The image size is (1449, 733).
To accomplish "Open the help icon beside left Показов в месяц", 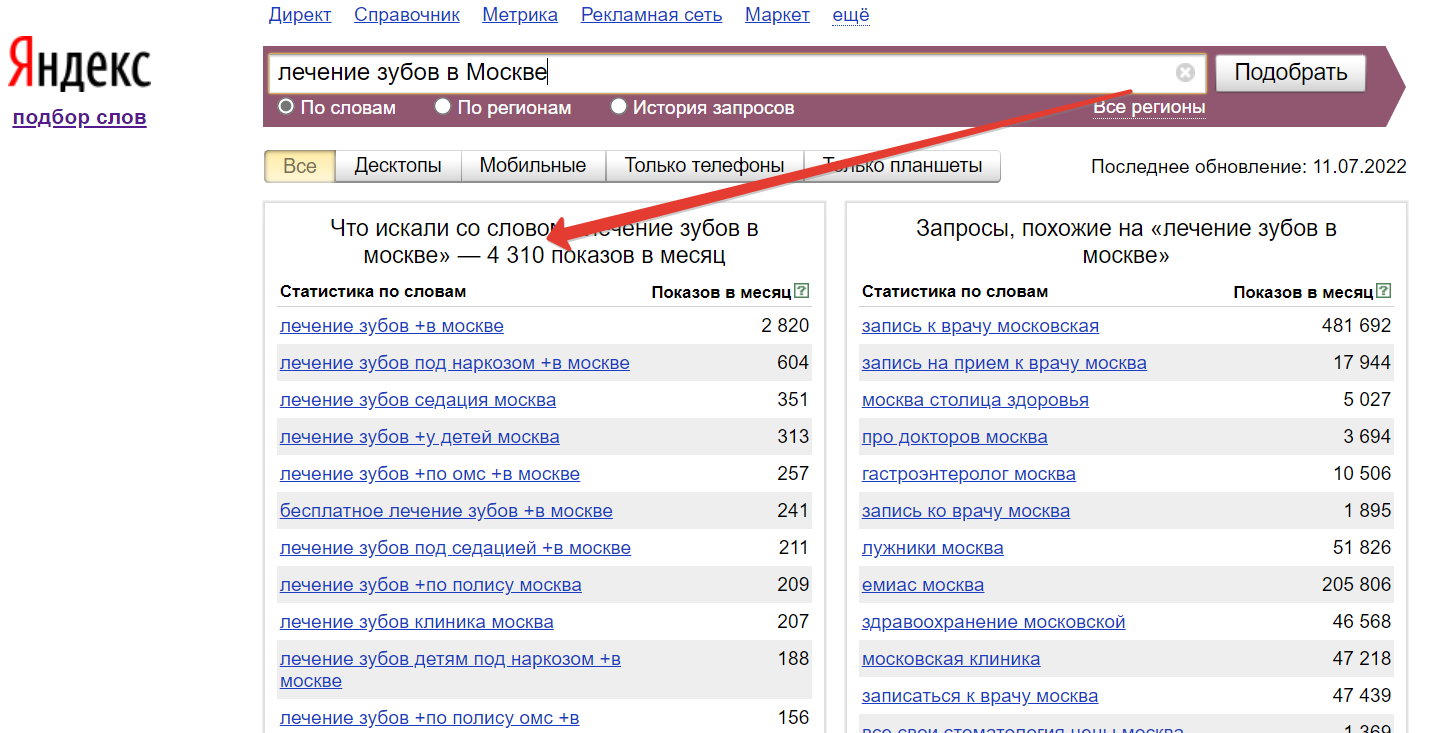I will click(x=801, y=291).
